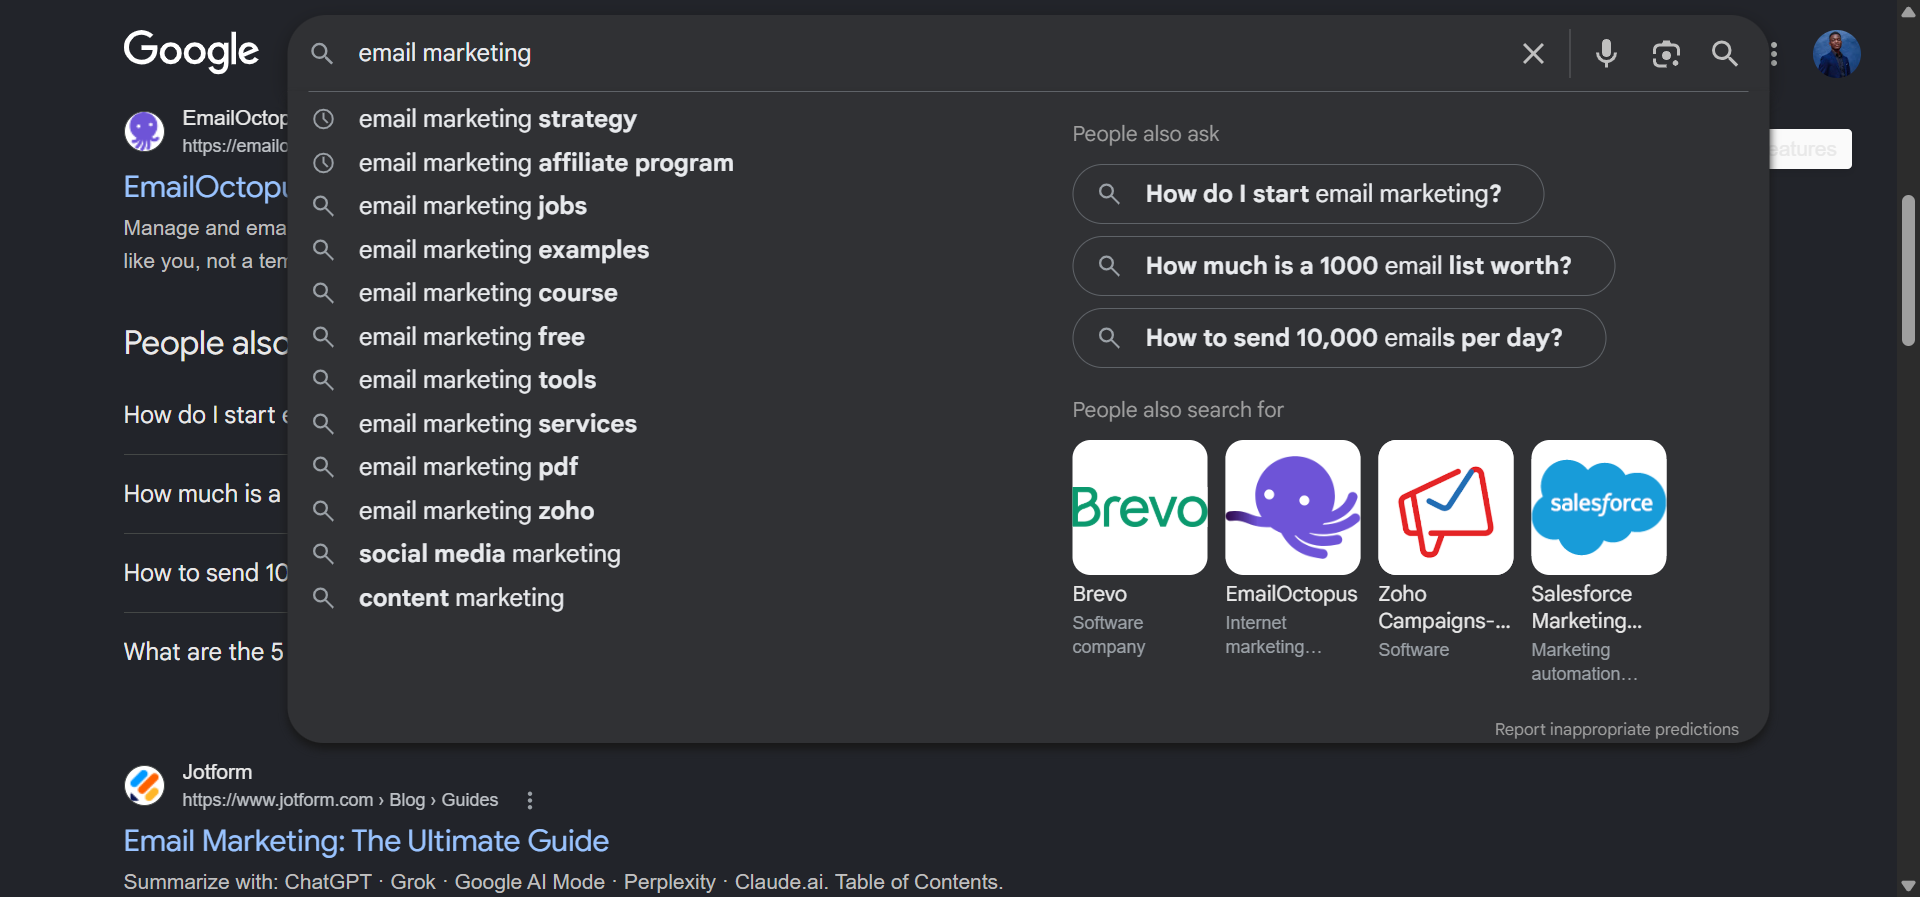1920x897 pixels.
Task: Pick the 'social media marketing' suggestion
Action: coord(490,554)
